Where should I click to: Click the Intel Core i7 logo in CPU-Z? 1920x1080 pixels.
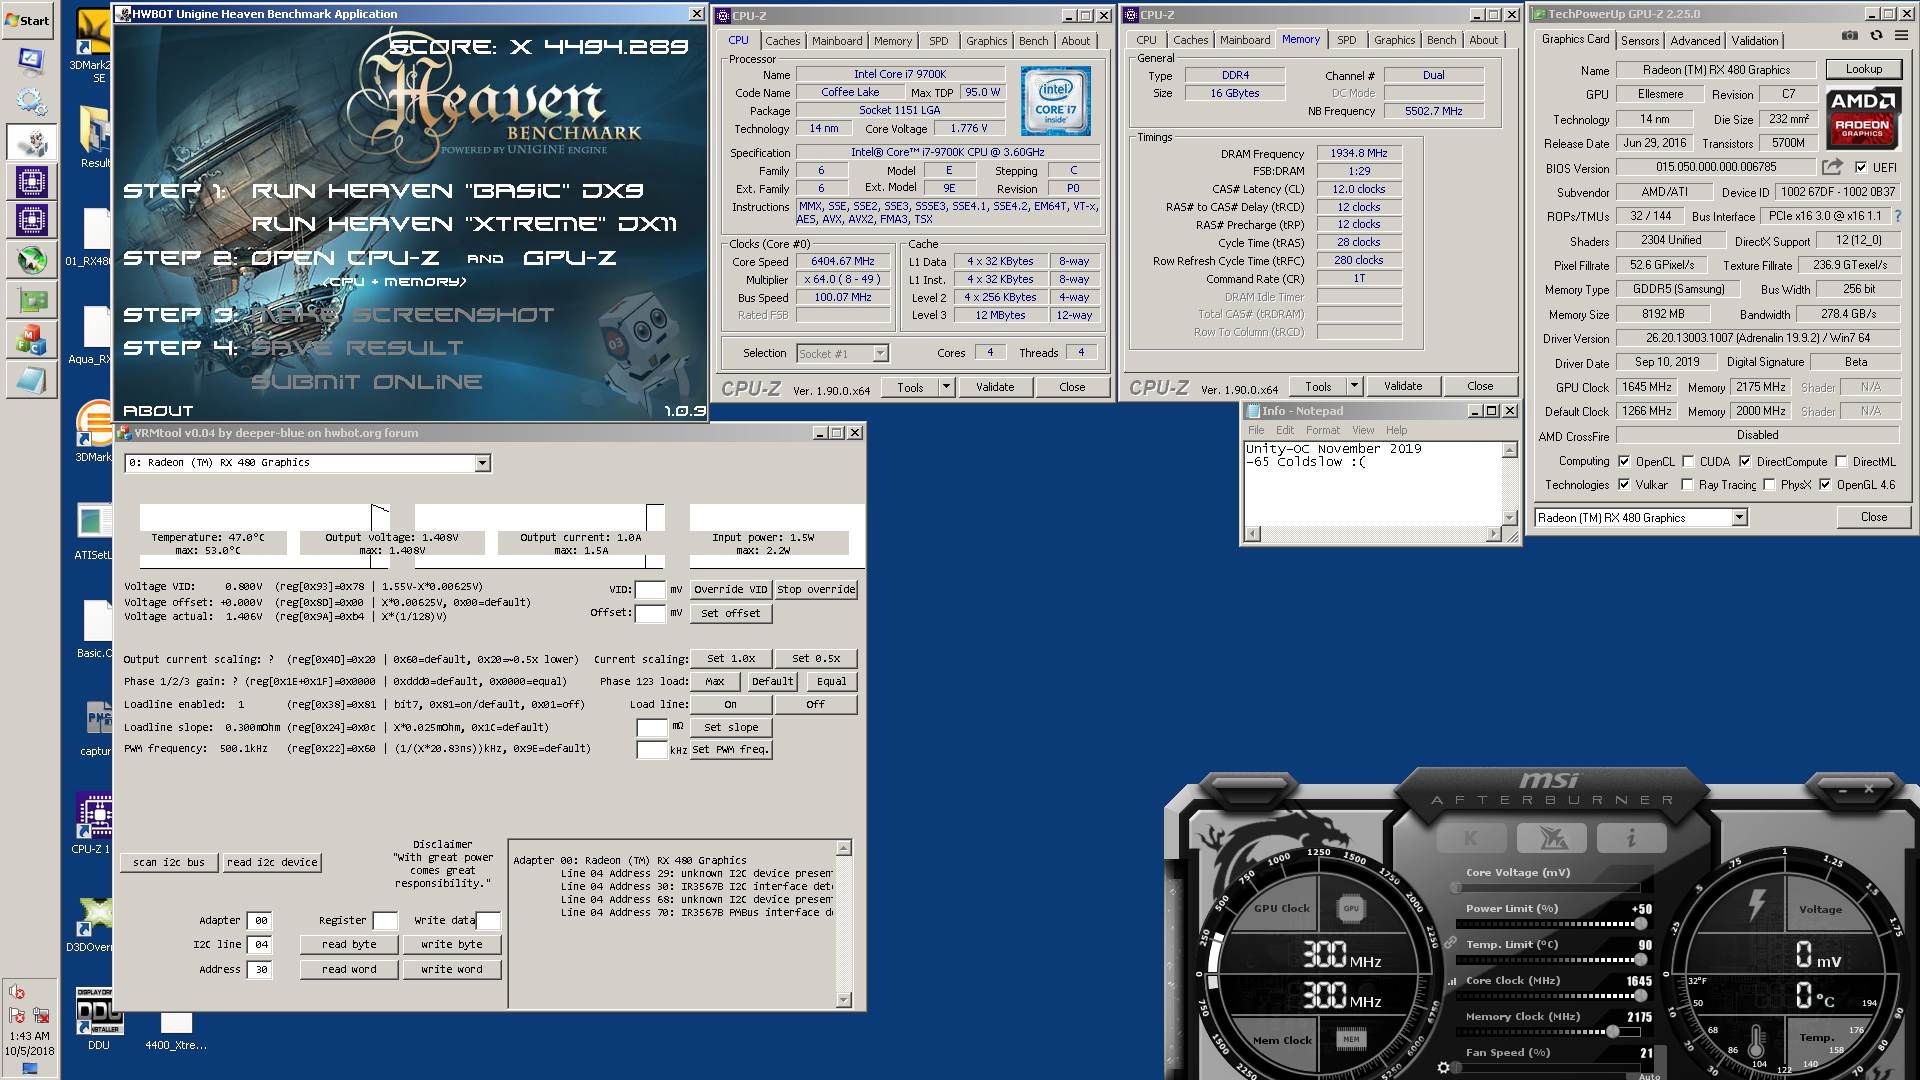pyautogui.click(x=1055, y=102)
